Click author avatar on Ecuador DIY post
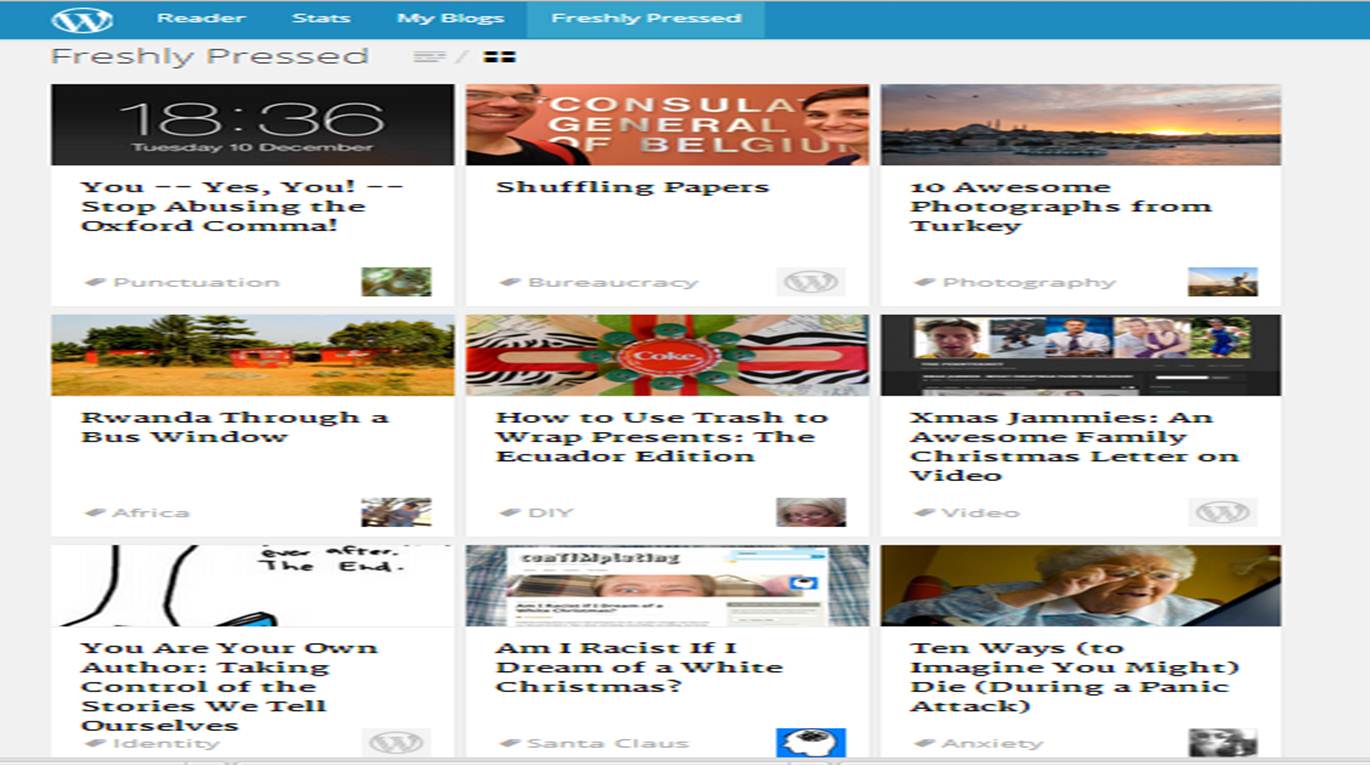This screenshot has height=765, width=1370. (x=811, y=512)
